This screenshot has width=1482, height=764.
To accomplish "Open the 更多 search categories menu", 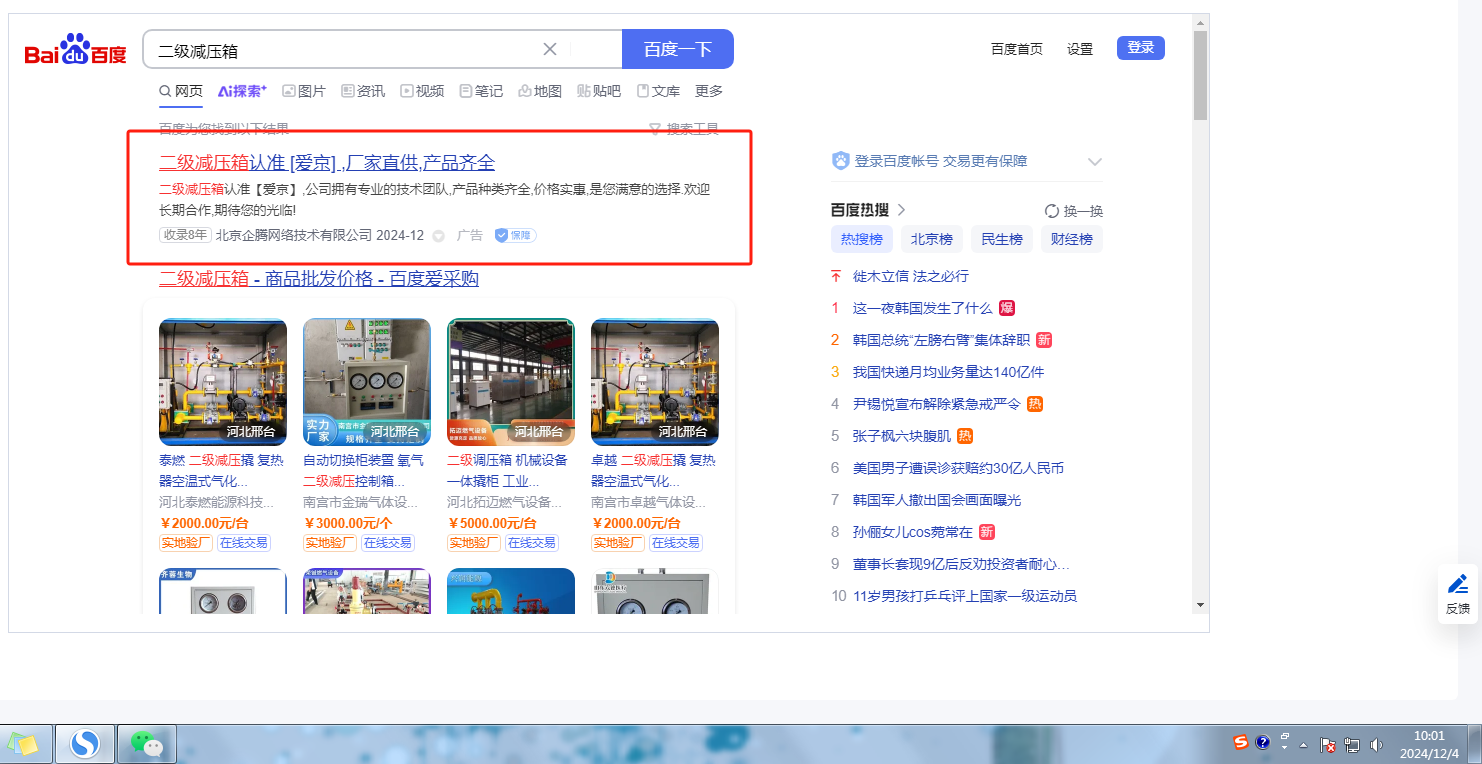I will click(709, 91).
